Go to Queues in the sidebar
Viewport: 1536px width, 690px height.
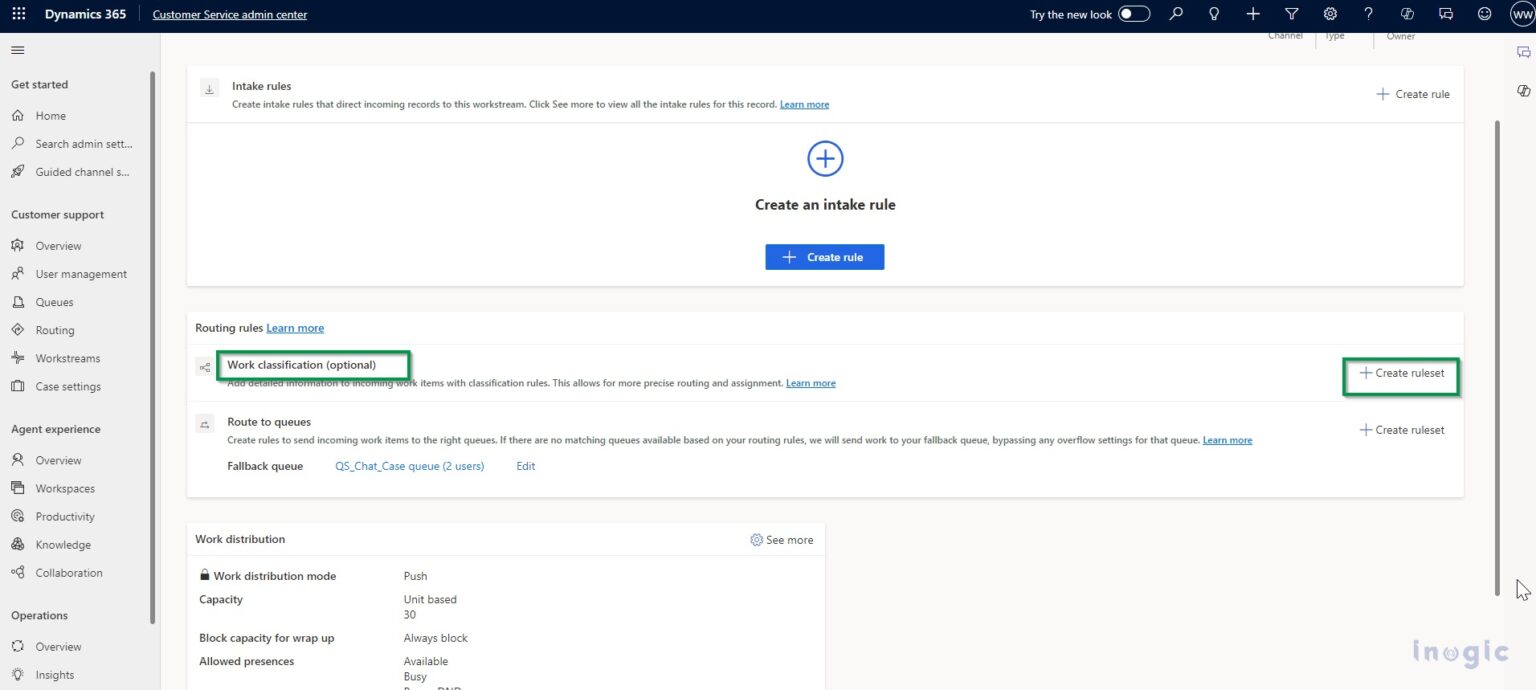[54, 302]
